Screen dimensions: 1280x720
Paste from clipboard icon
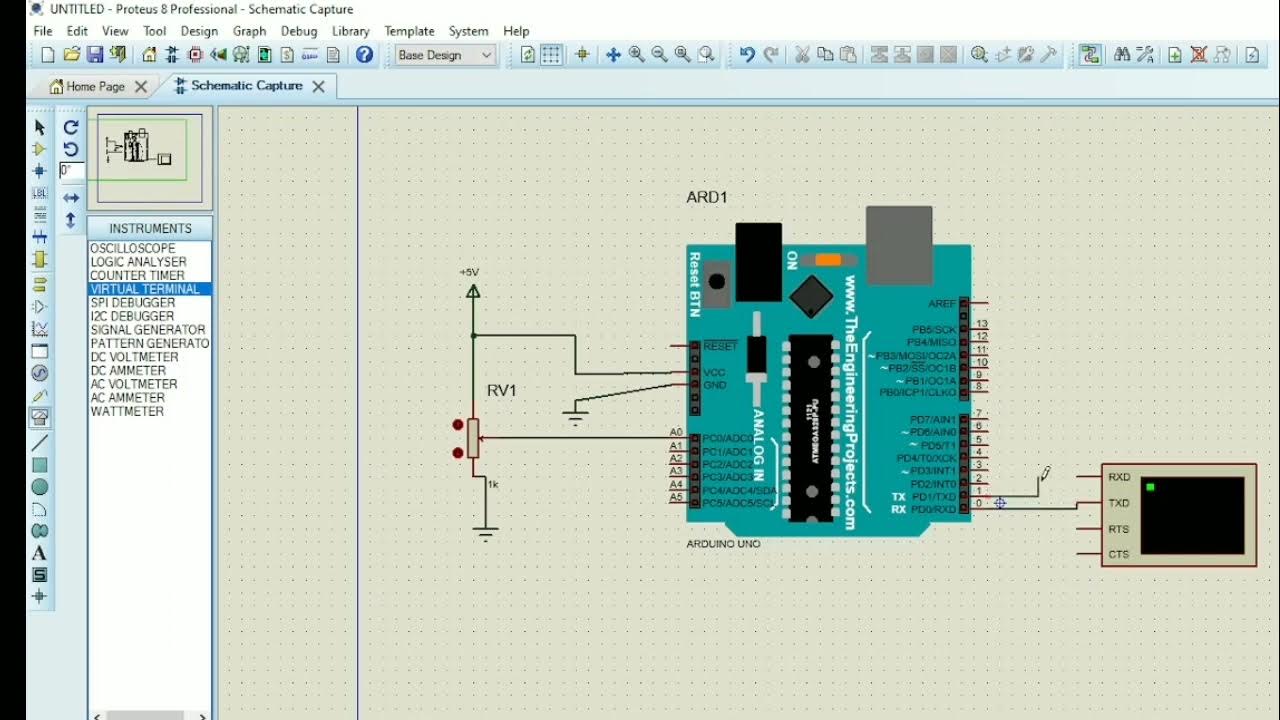[848, 55]
